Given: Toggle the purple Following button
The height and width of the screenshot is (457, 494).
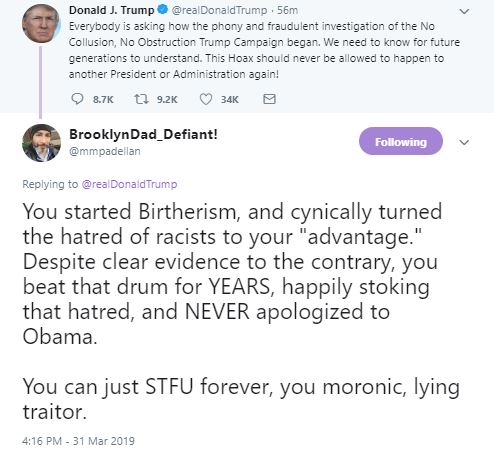Looking at the screenshot, I should point(401,141).
